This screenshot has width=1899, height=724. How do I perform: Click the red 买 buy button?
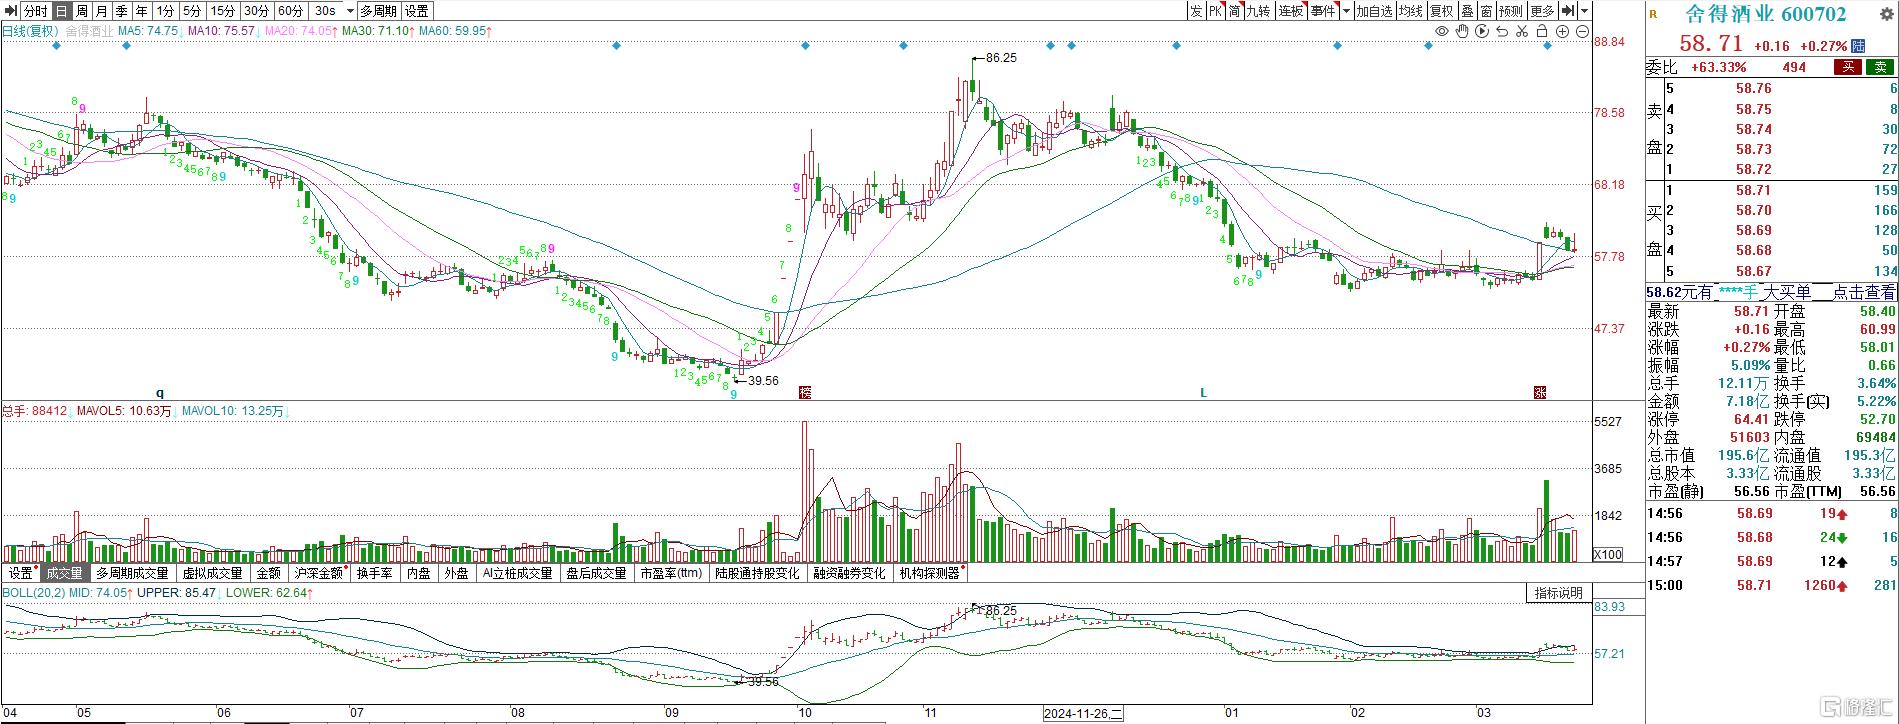click(1847, 67)
